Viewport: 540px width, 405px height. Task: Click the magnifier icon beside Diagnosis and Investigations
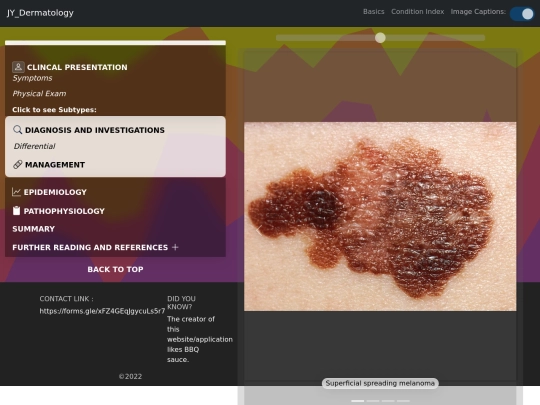click(x=18, y=129)
